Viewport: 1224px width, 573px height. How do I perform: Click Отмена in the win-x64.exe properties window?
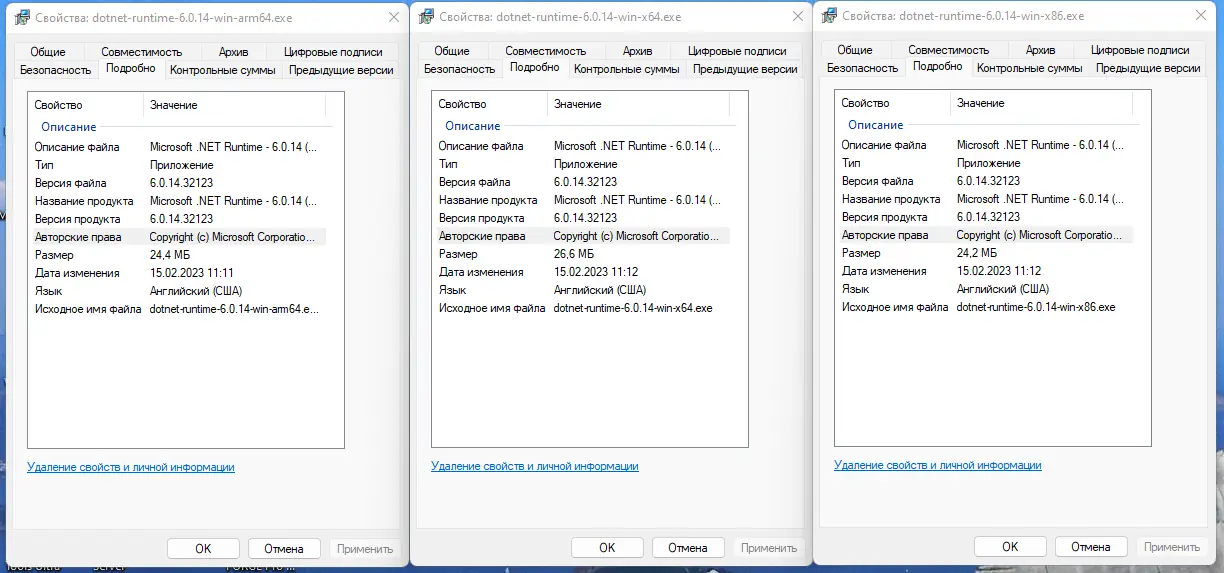tap(687, 547)
